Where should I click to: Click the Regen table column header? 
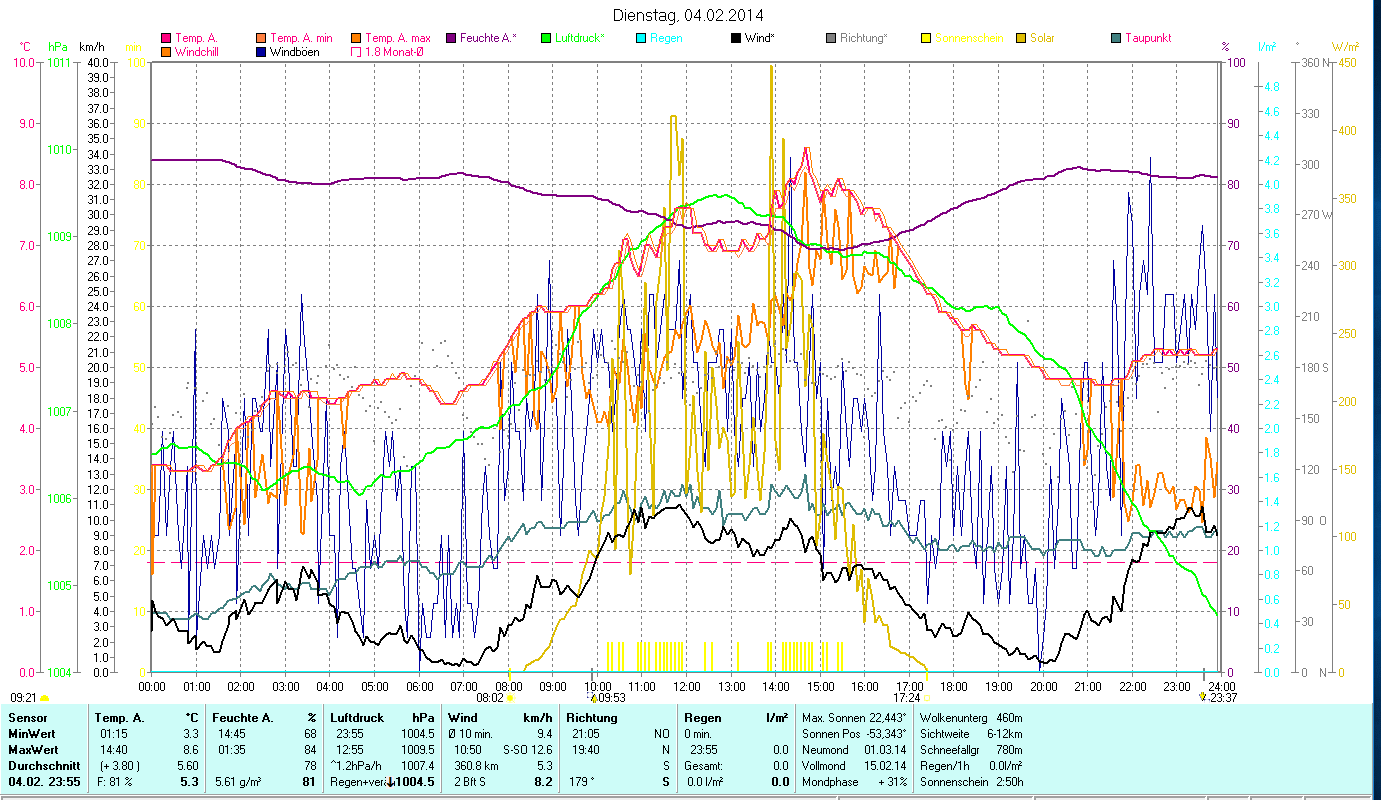pos(702,718)
